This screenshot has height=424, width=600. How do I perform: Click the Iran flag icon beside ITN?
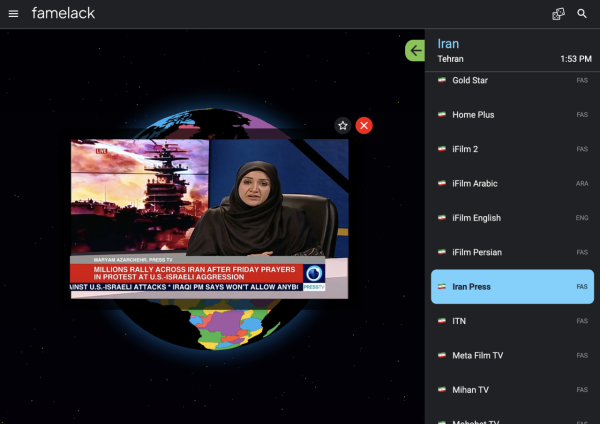click(441, 320)
